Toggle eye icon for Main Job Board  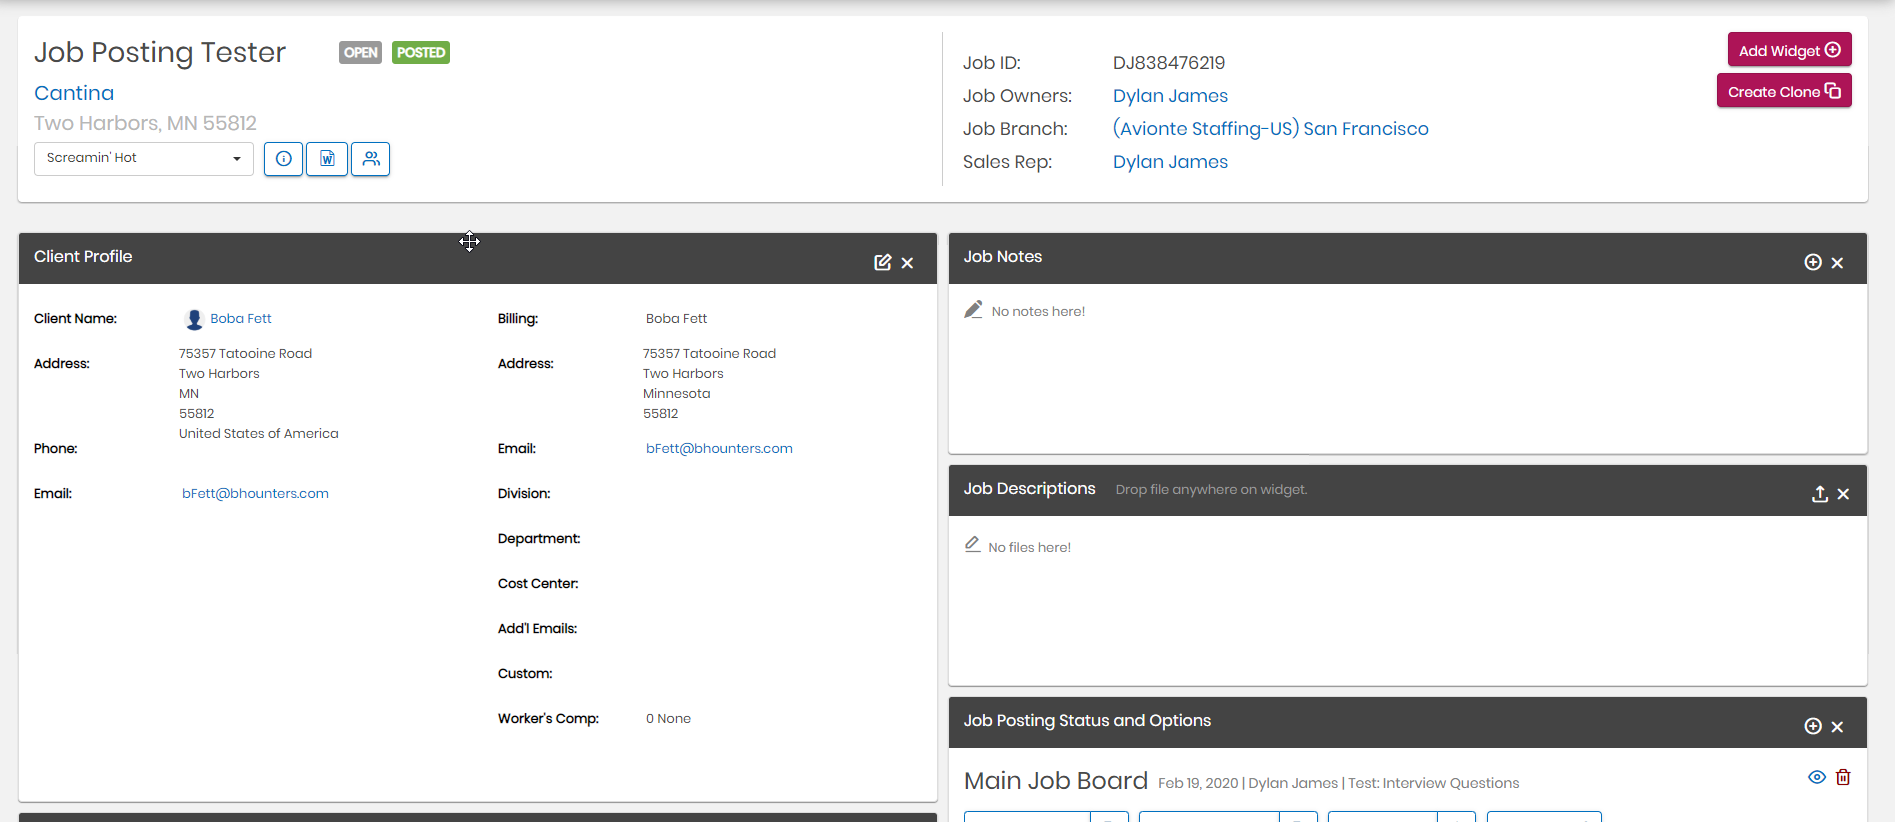pyautogui.click(x=1816, y=777)
